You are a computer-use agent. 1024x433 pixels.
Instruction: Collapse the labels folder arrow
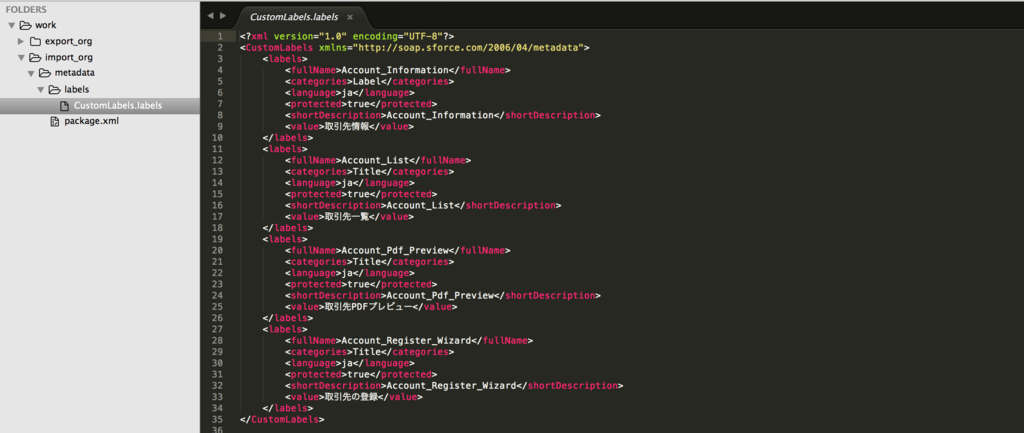click(x=40, y=89)
